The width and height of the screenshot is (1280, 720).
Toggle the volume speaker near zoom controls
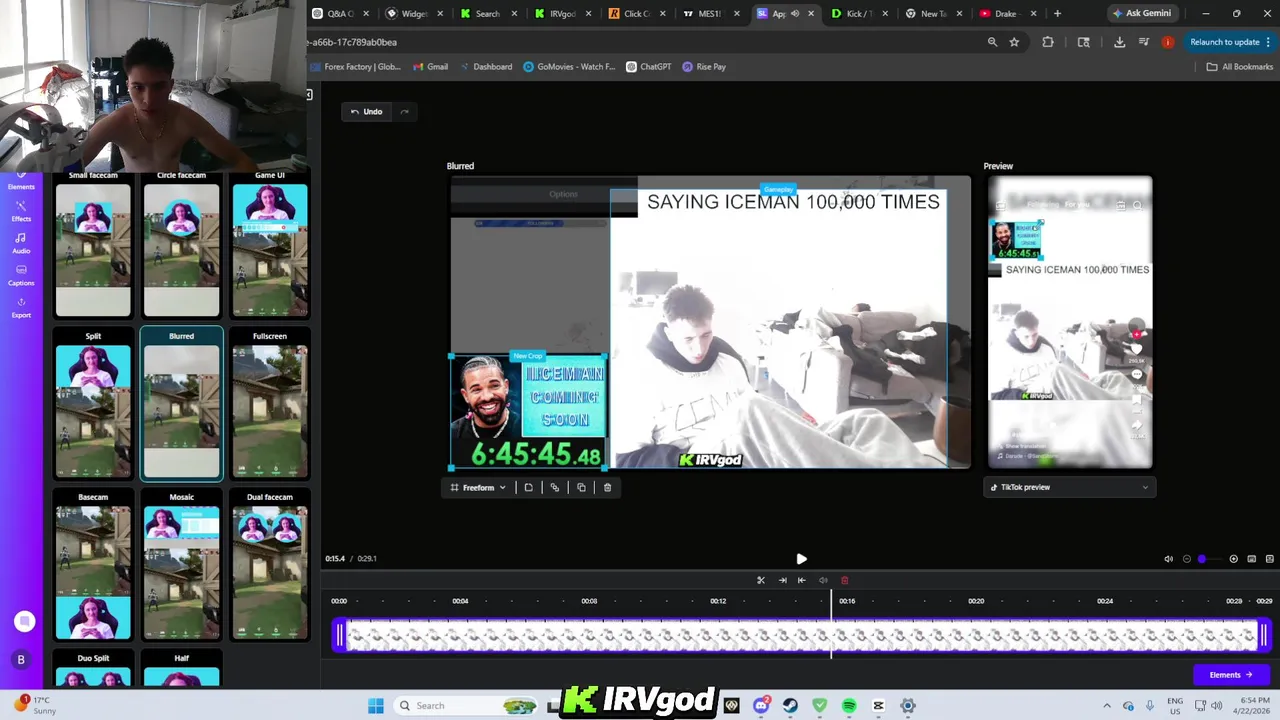[x=1168, y=559]
